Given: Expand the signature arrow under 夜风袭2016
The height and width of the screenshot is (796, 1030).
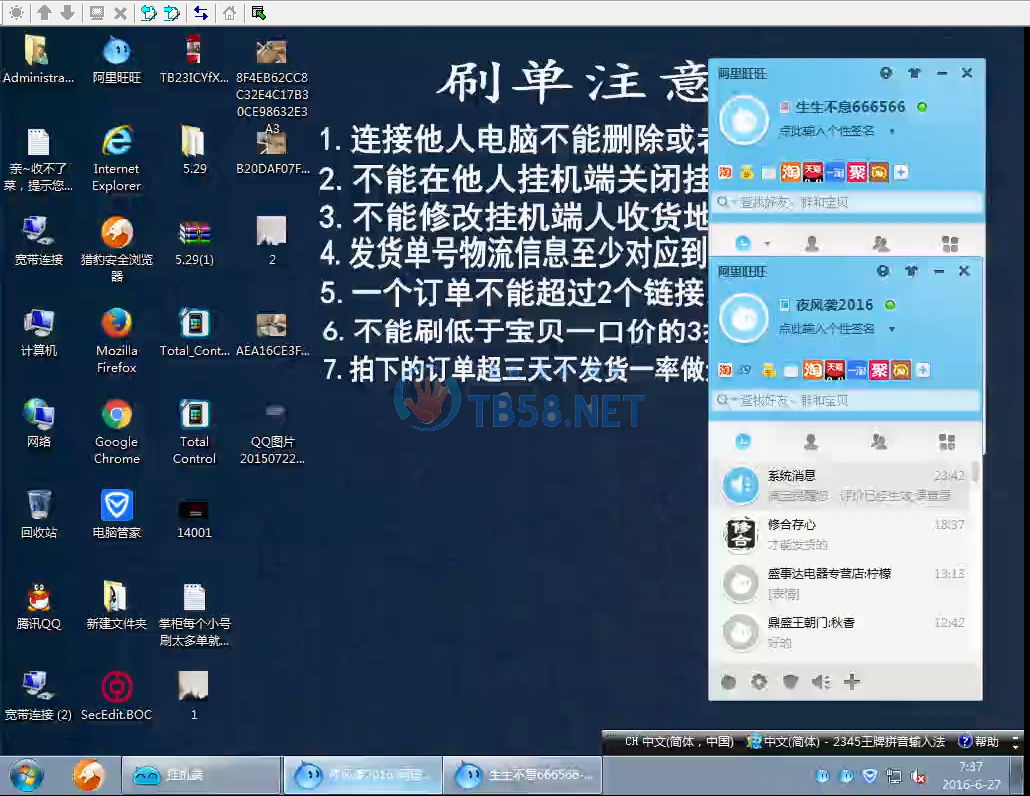Looking at the screenshot, I should pos(891,329).
